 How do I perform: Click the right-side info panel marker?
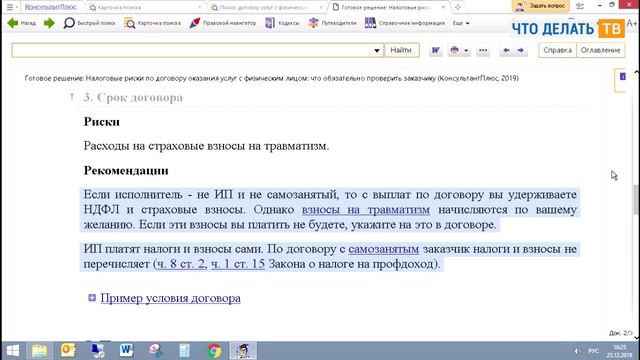click(x=622, y=77)
